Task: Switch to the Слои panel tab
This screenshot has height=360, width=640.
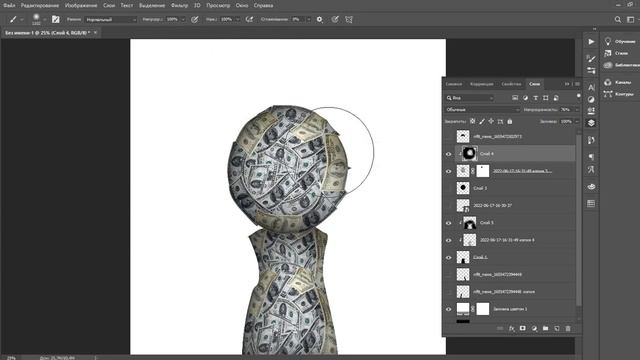Action: pos(534,84)
